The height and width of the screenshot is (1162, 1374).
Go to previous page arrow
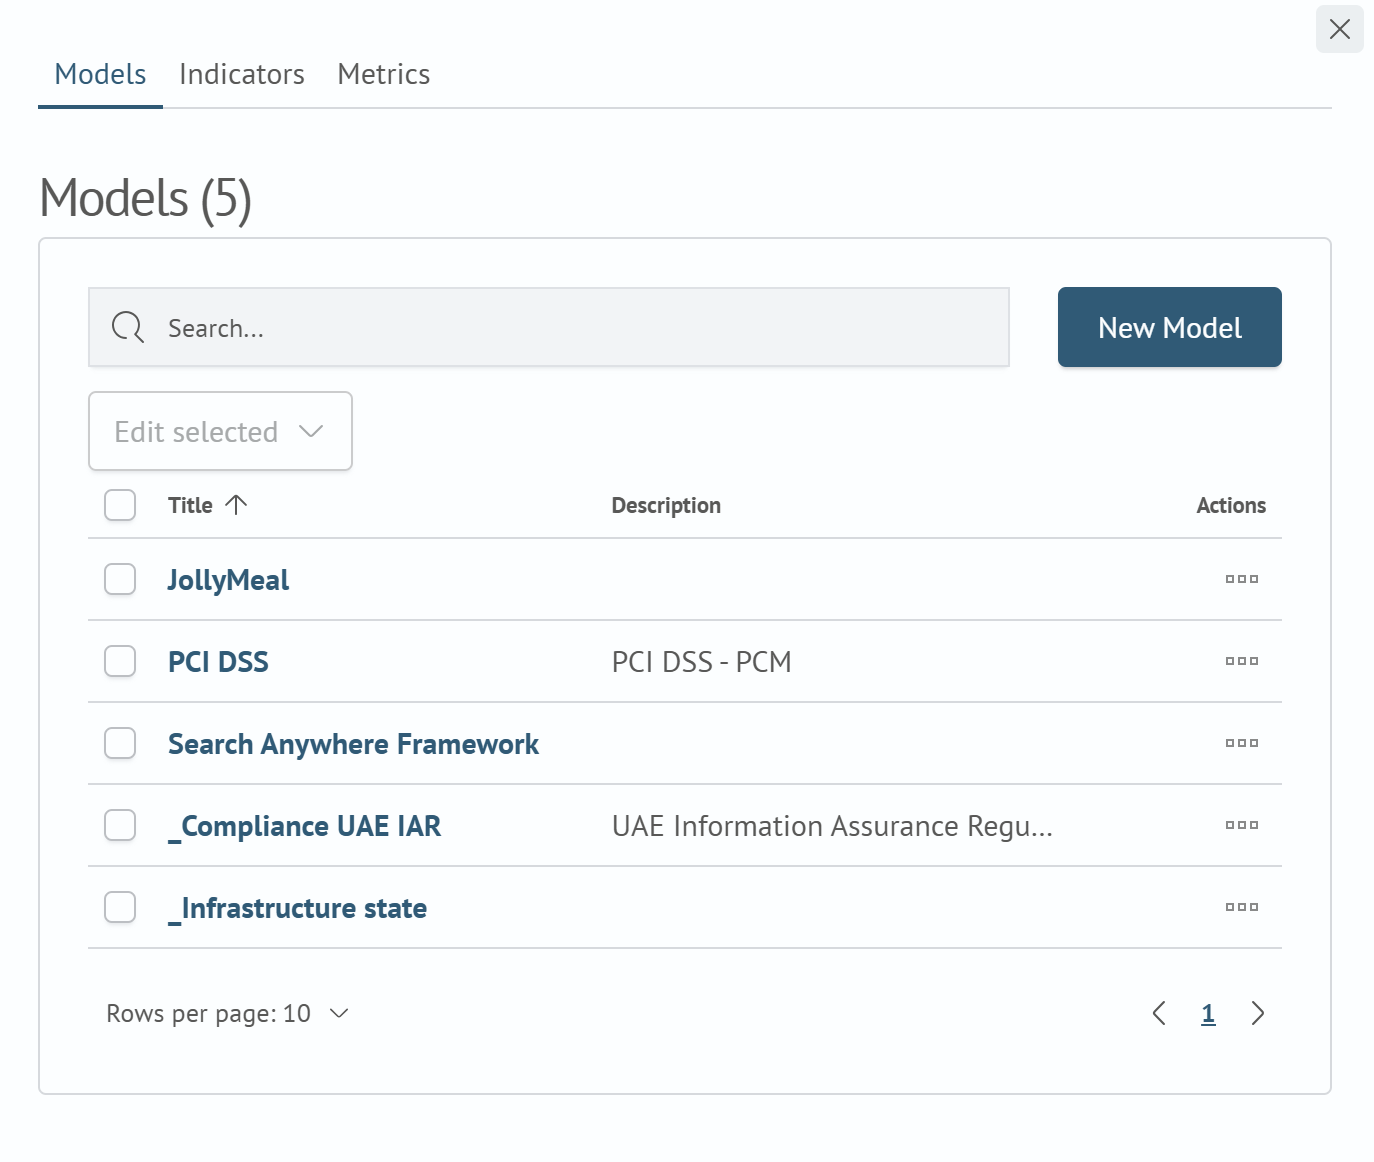pyautogui.click(x=1159, y=1013)
